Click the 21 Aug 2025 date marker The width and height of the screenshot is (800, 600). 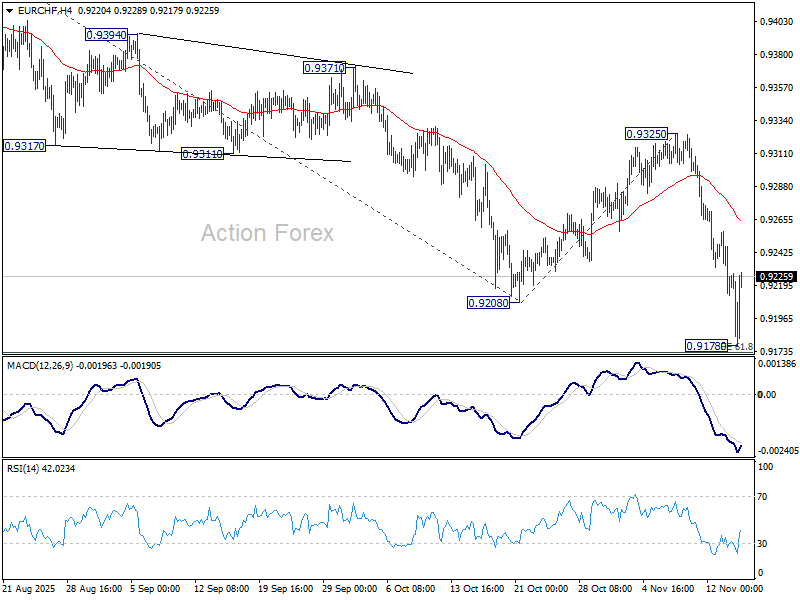click(30, 591)
